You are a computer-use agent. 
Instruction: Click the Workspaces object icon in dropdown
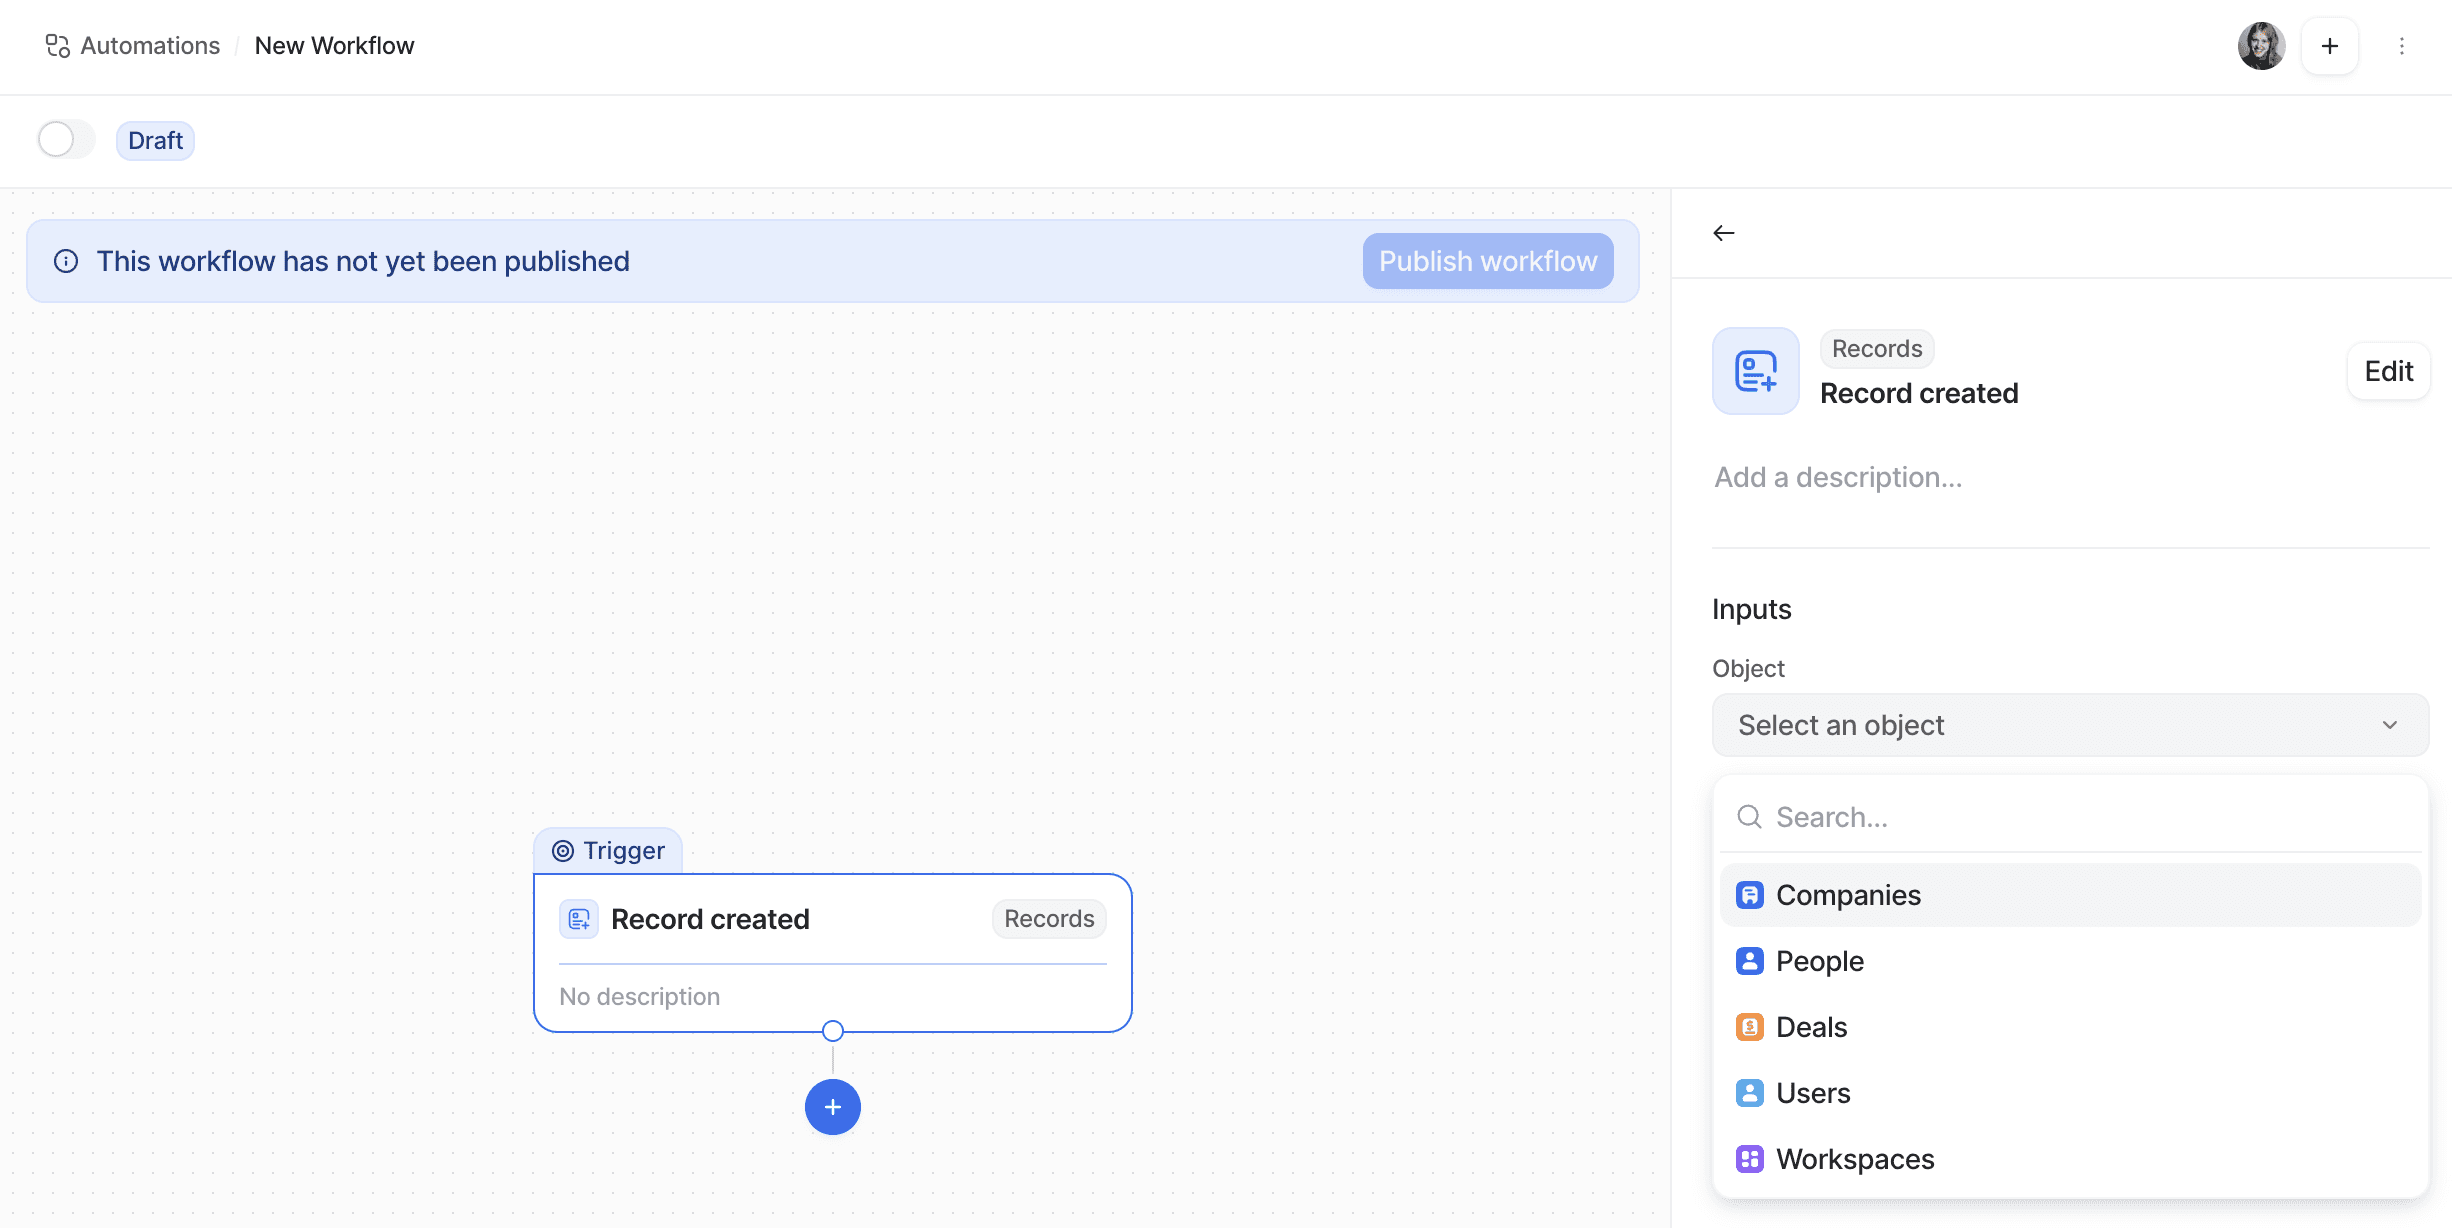coord(1749,1158)
